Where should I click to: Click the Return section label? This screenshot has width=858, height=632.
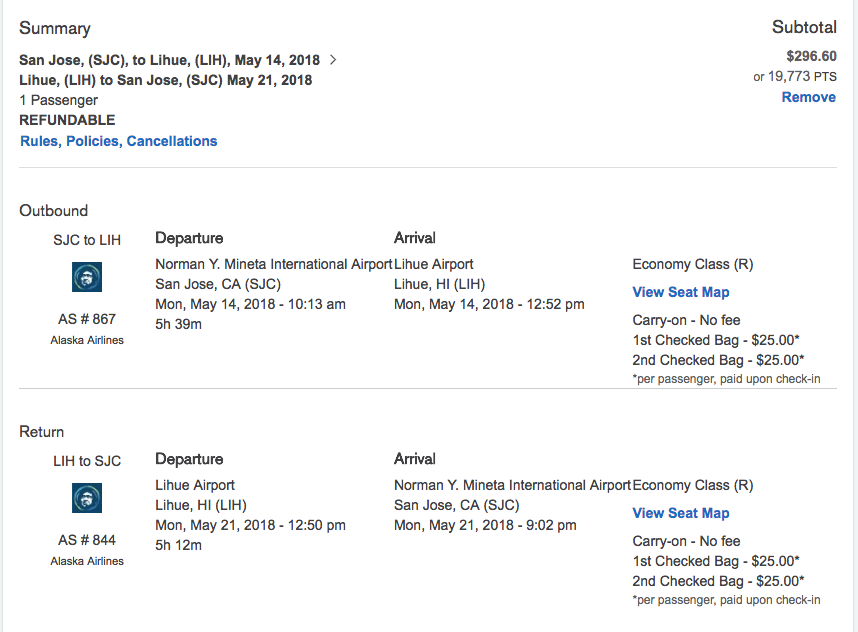click(x=41, y=431)
